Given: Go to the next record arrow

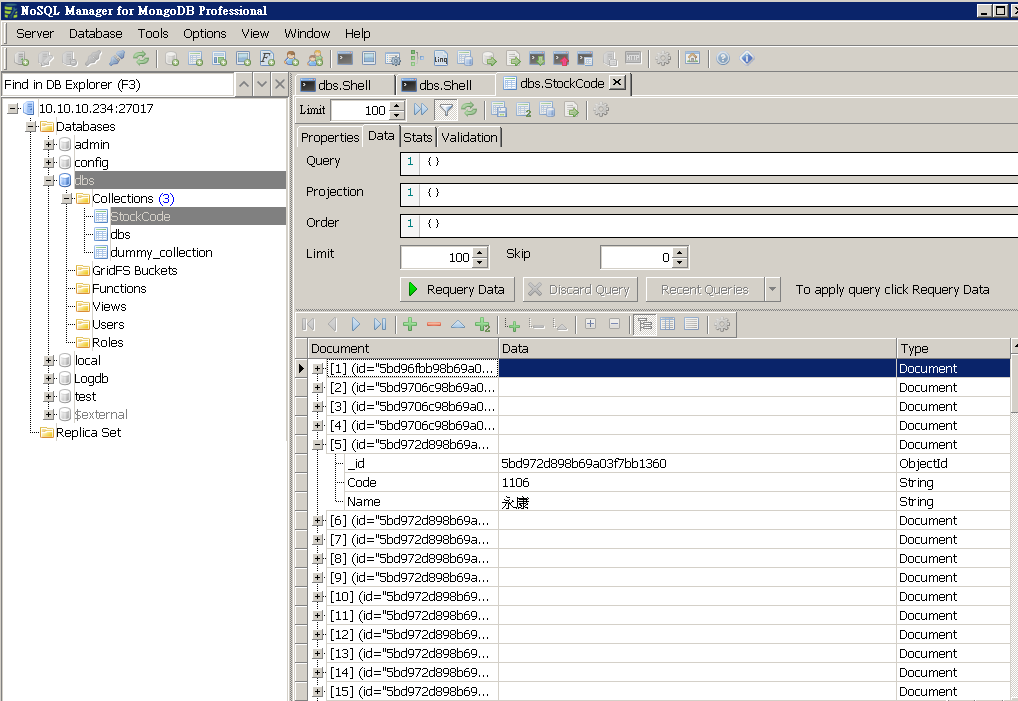Looking at the screenshot, I should pyautogui.click(x=356, y=325).
